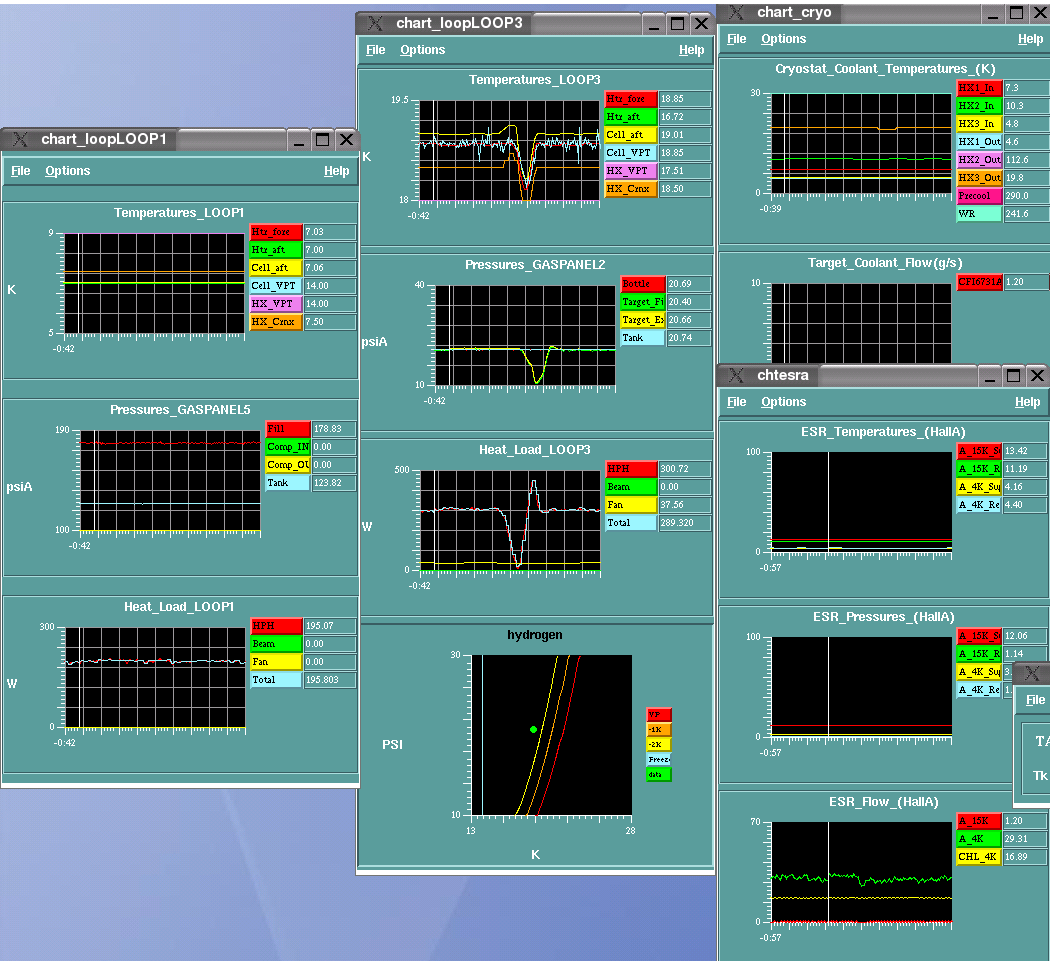Screen dimensions: 1050x961
Task: Open Options menu in chart_cryo window
Action: click(783, 39)
